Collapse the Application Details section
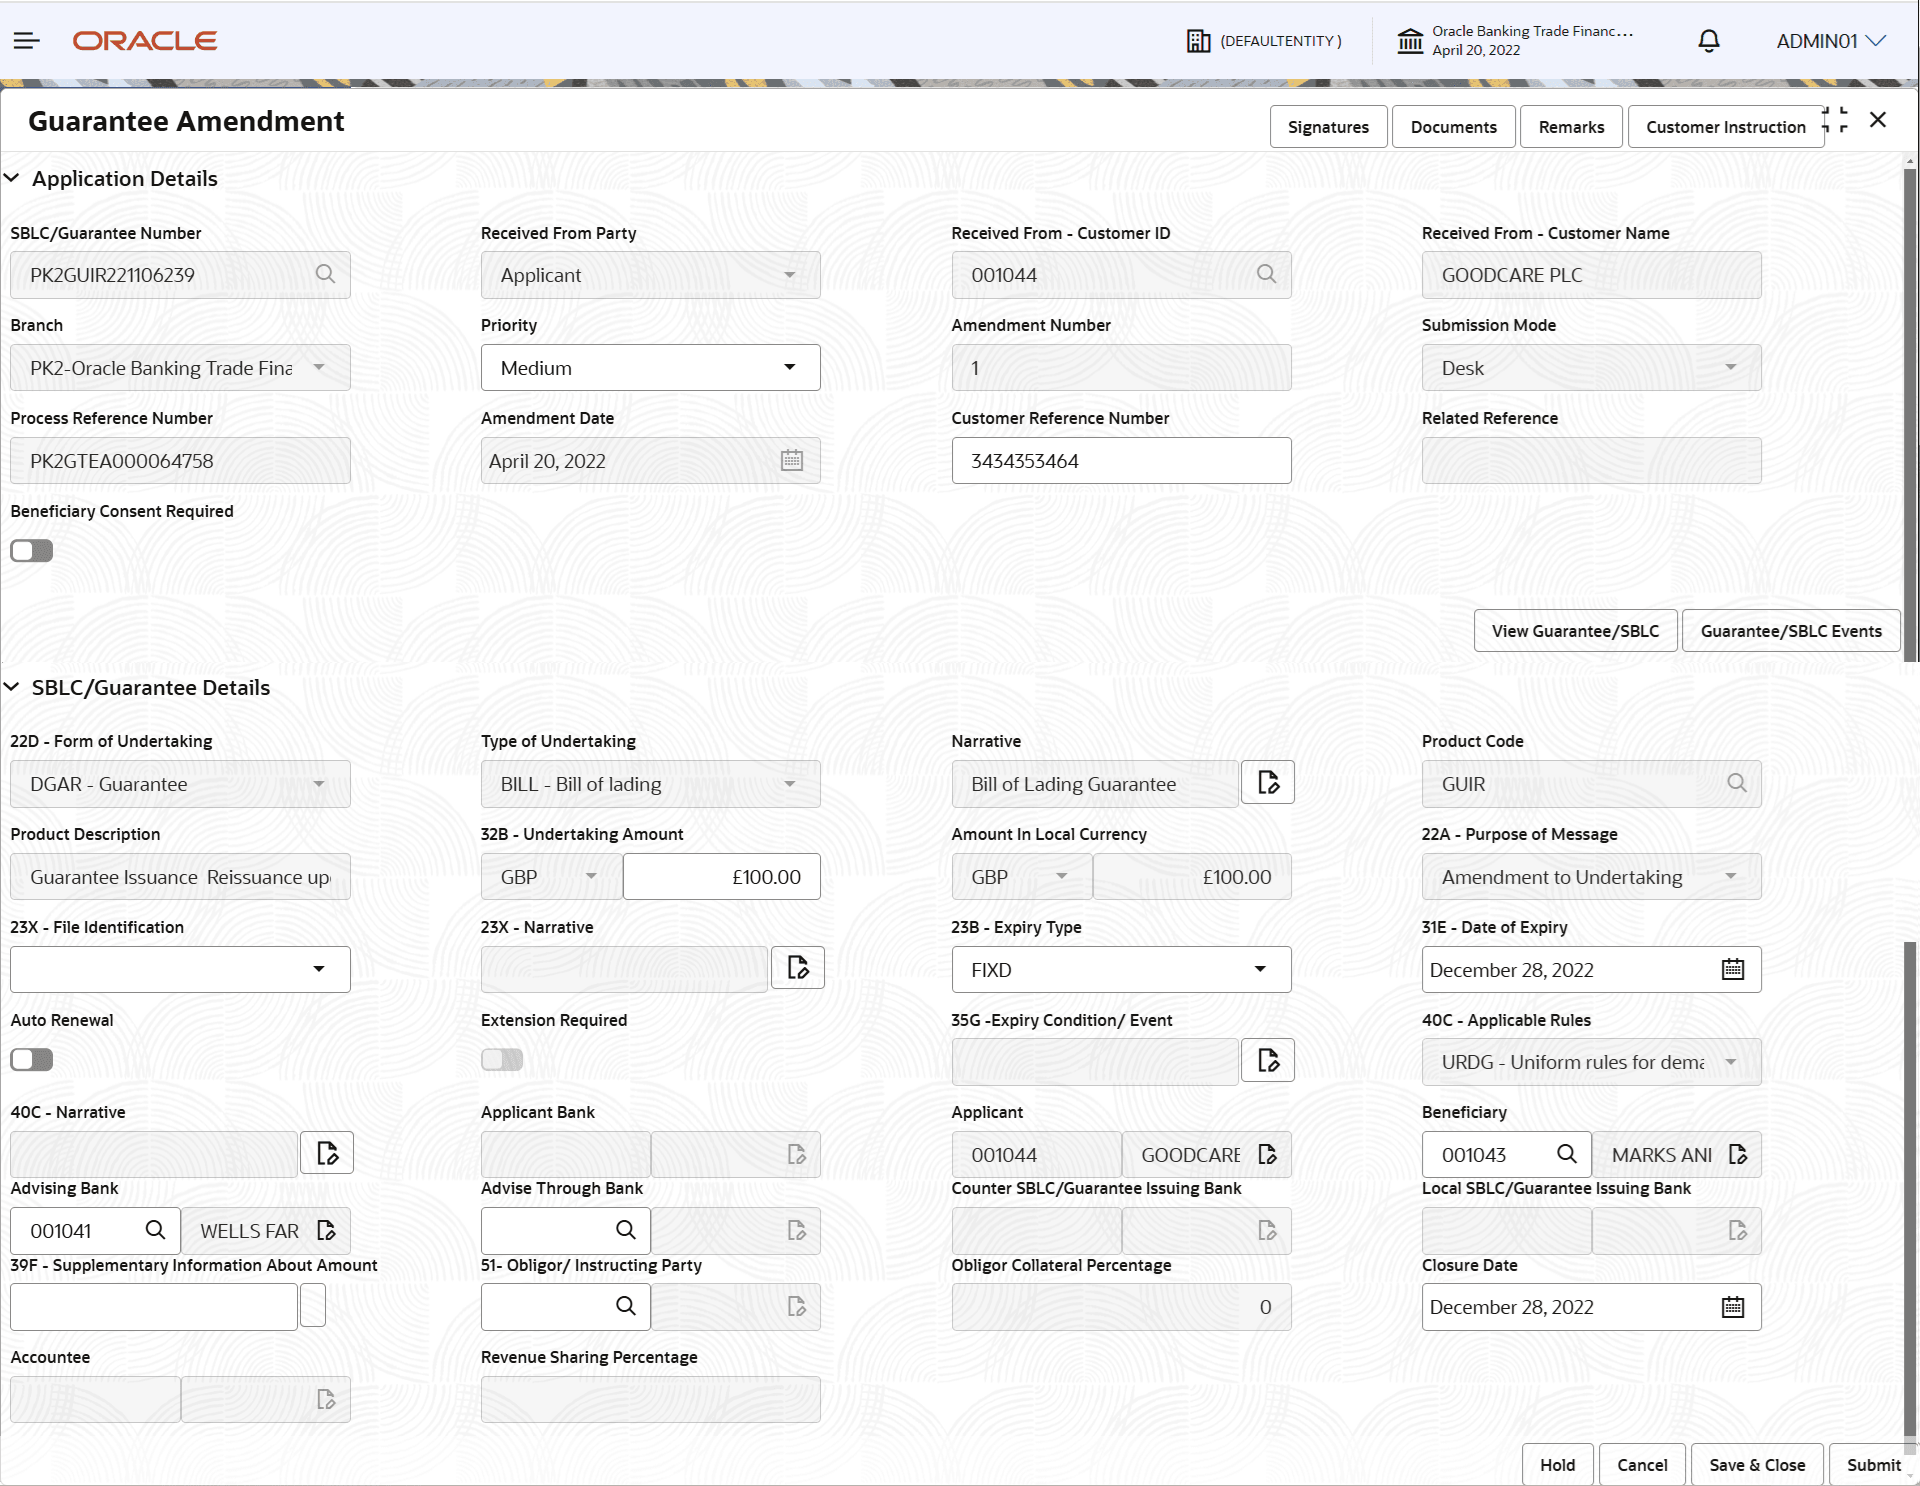1920x1486 pixels. point(12,178)
